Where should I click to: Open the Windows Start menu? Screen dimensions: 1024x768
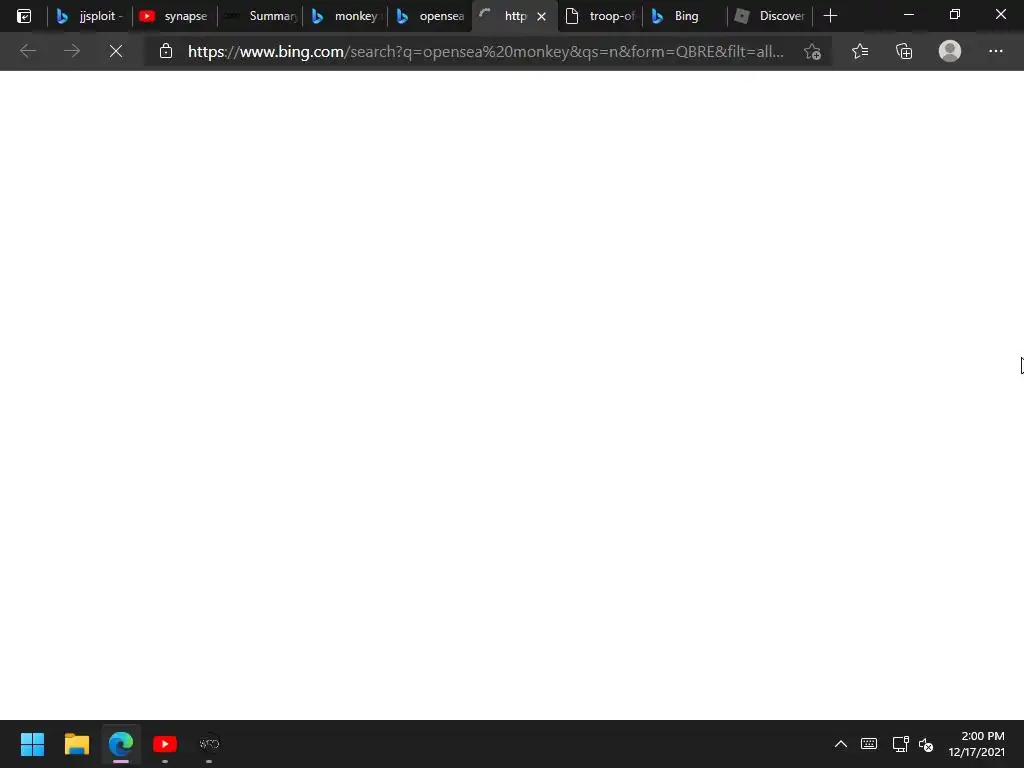32,744
